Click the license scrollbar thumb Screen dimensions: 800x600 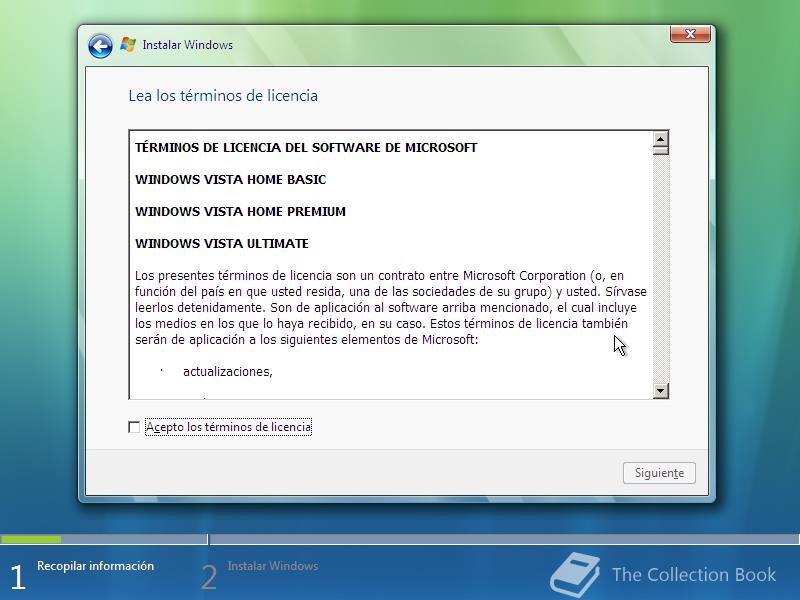[x=661, y=151]
